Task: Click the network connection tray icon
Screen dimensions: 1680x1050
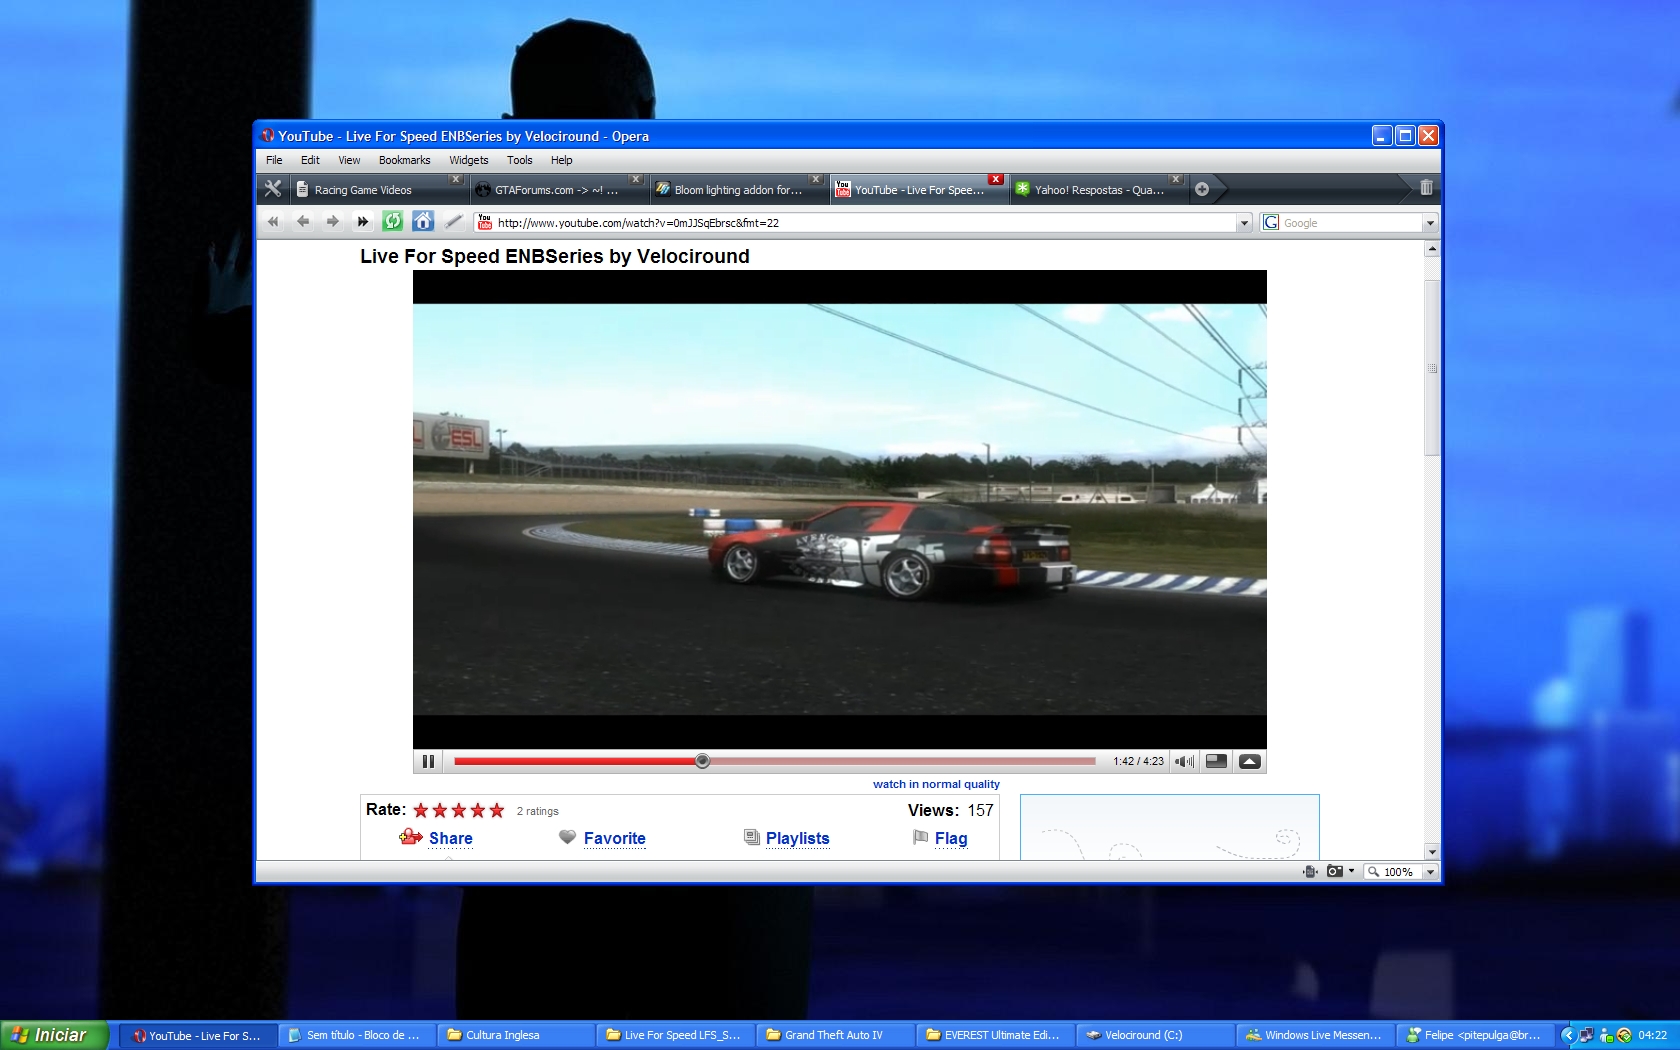Action: click(x=1586, y=1035)
